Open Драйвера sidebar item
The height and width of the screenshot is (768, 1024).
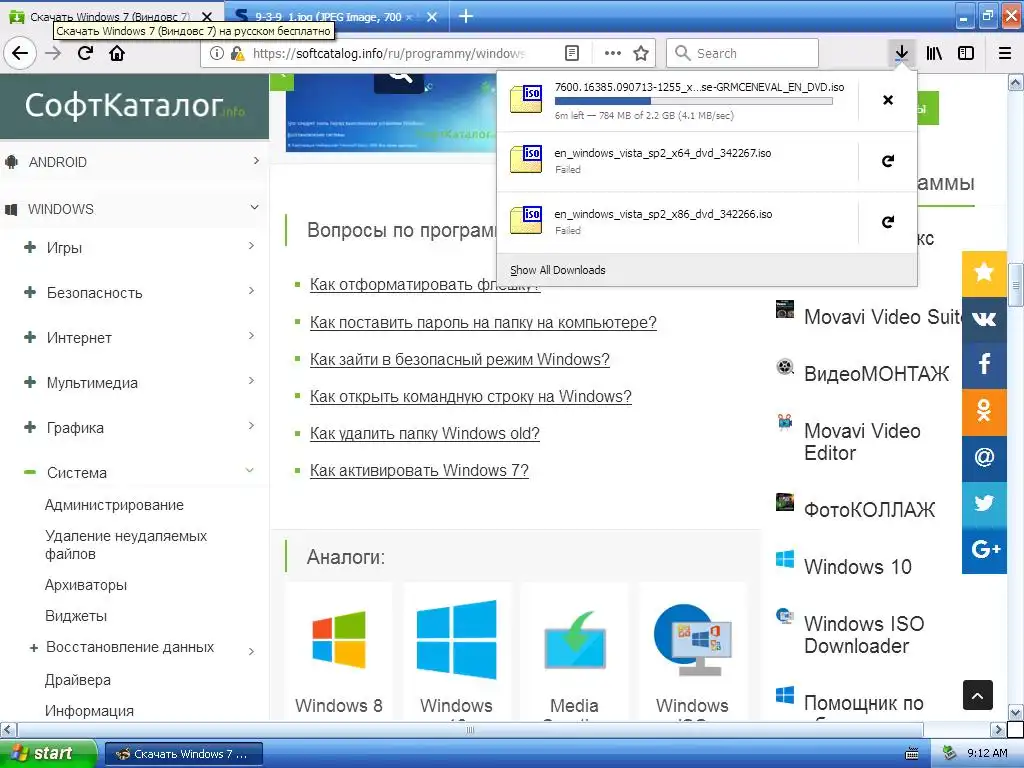click(x=78, y=680)
